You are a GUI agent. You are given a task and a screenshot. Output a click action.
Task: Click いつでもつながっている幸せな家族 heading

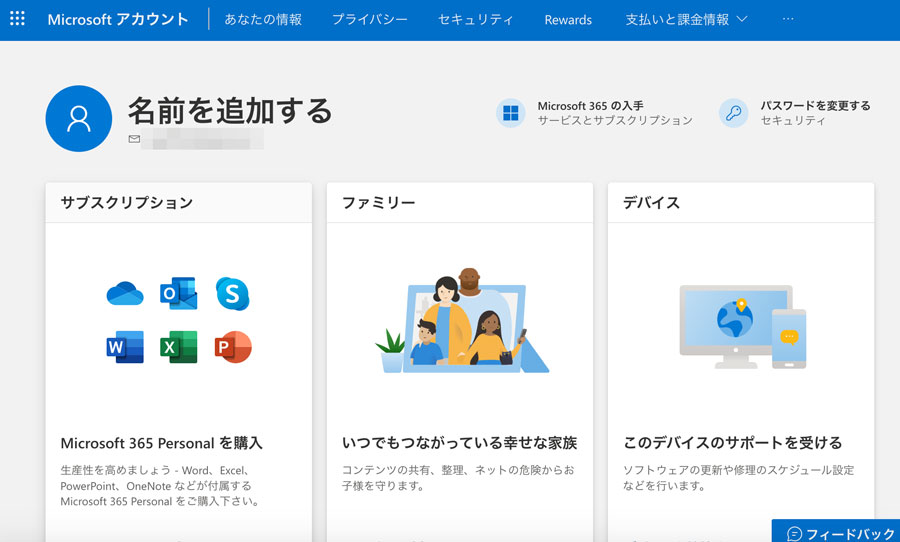[459, 443]
